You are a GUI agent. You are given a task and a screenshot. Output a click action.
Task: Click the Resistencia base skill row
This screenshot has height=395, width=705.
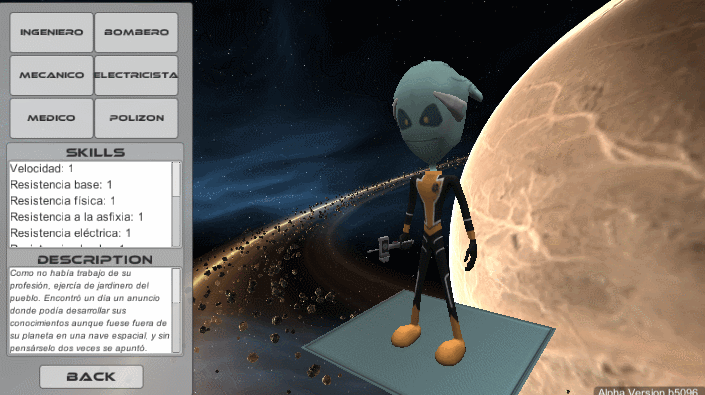tap(61, 185)
